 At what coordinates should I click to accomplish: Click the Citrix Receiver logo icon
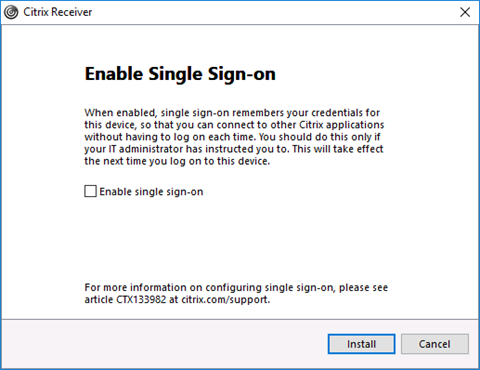tap(11, 12)
